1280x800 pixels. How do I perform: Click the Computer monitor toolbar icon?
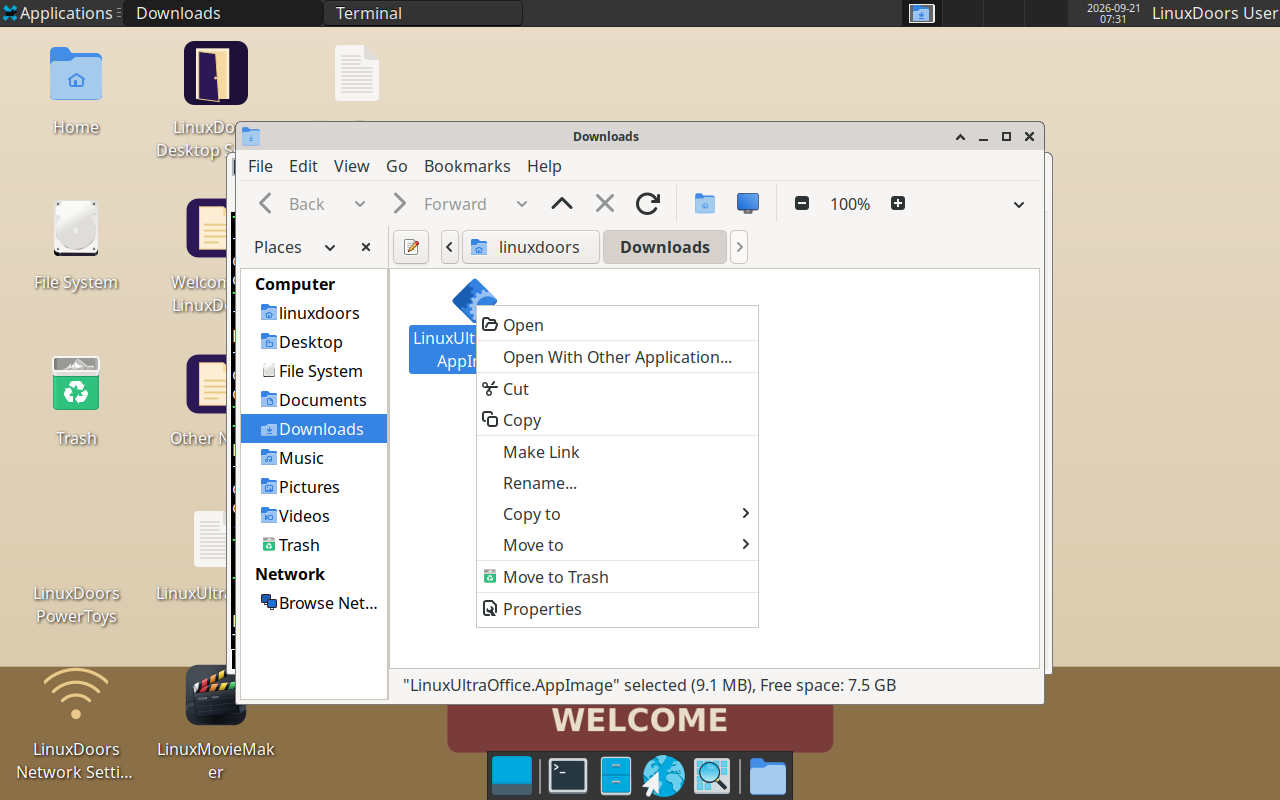point(747,203)
